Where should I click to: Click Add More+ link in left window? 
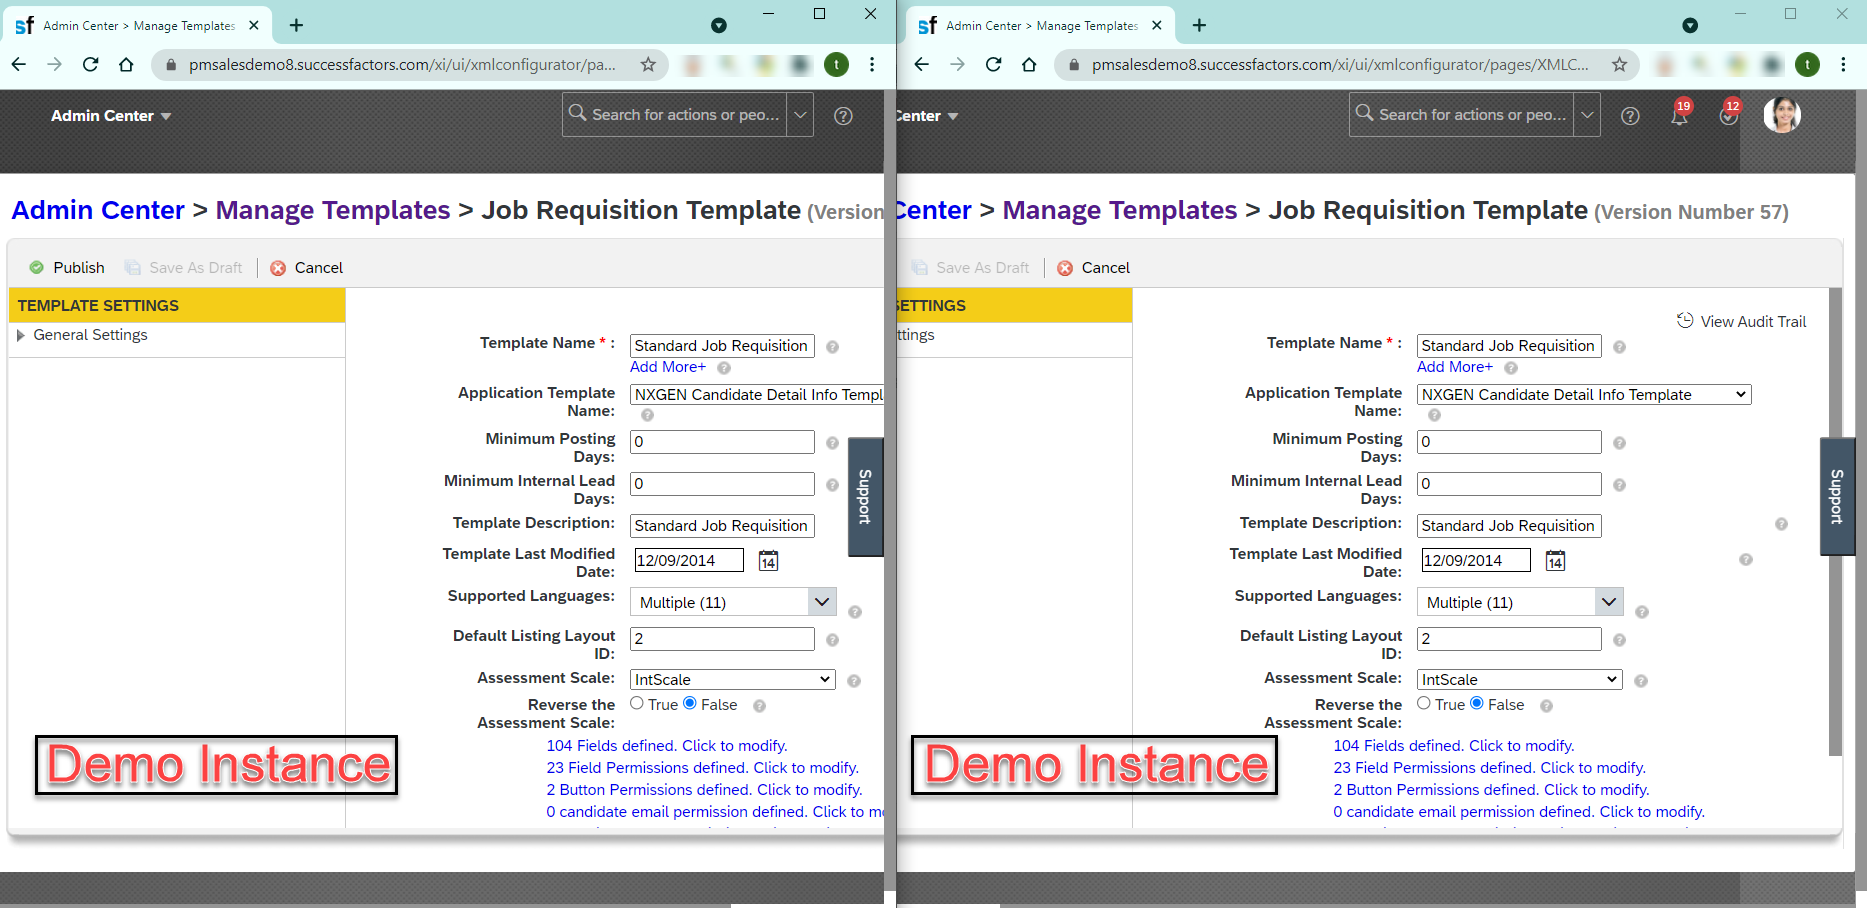pos(668,367)
